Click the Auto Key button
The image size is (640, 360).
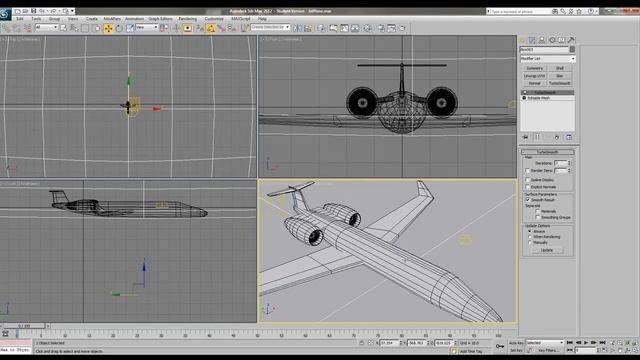click(516, 343)
